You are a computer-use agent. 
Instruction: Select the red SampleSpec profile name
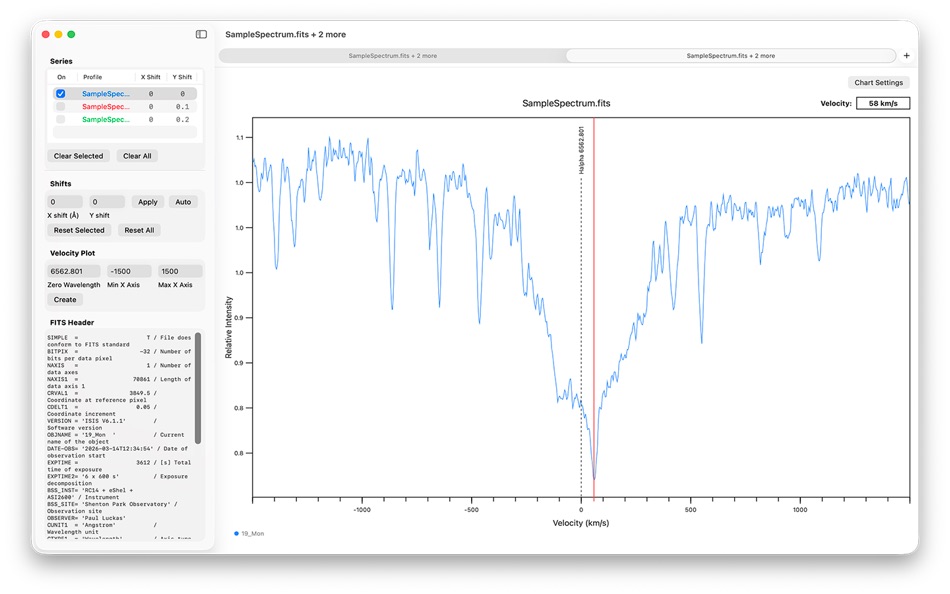[x=106, y=107]
